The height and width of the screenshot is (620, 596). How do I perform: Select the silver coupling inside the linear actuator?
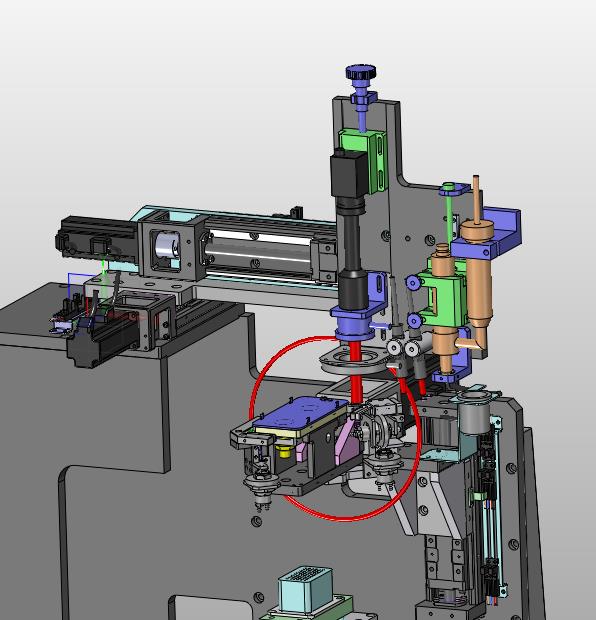tap(167, 246)
